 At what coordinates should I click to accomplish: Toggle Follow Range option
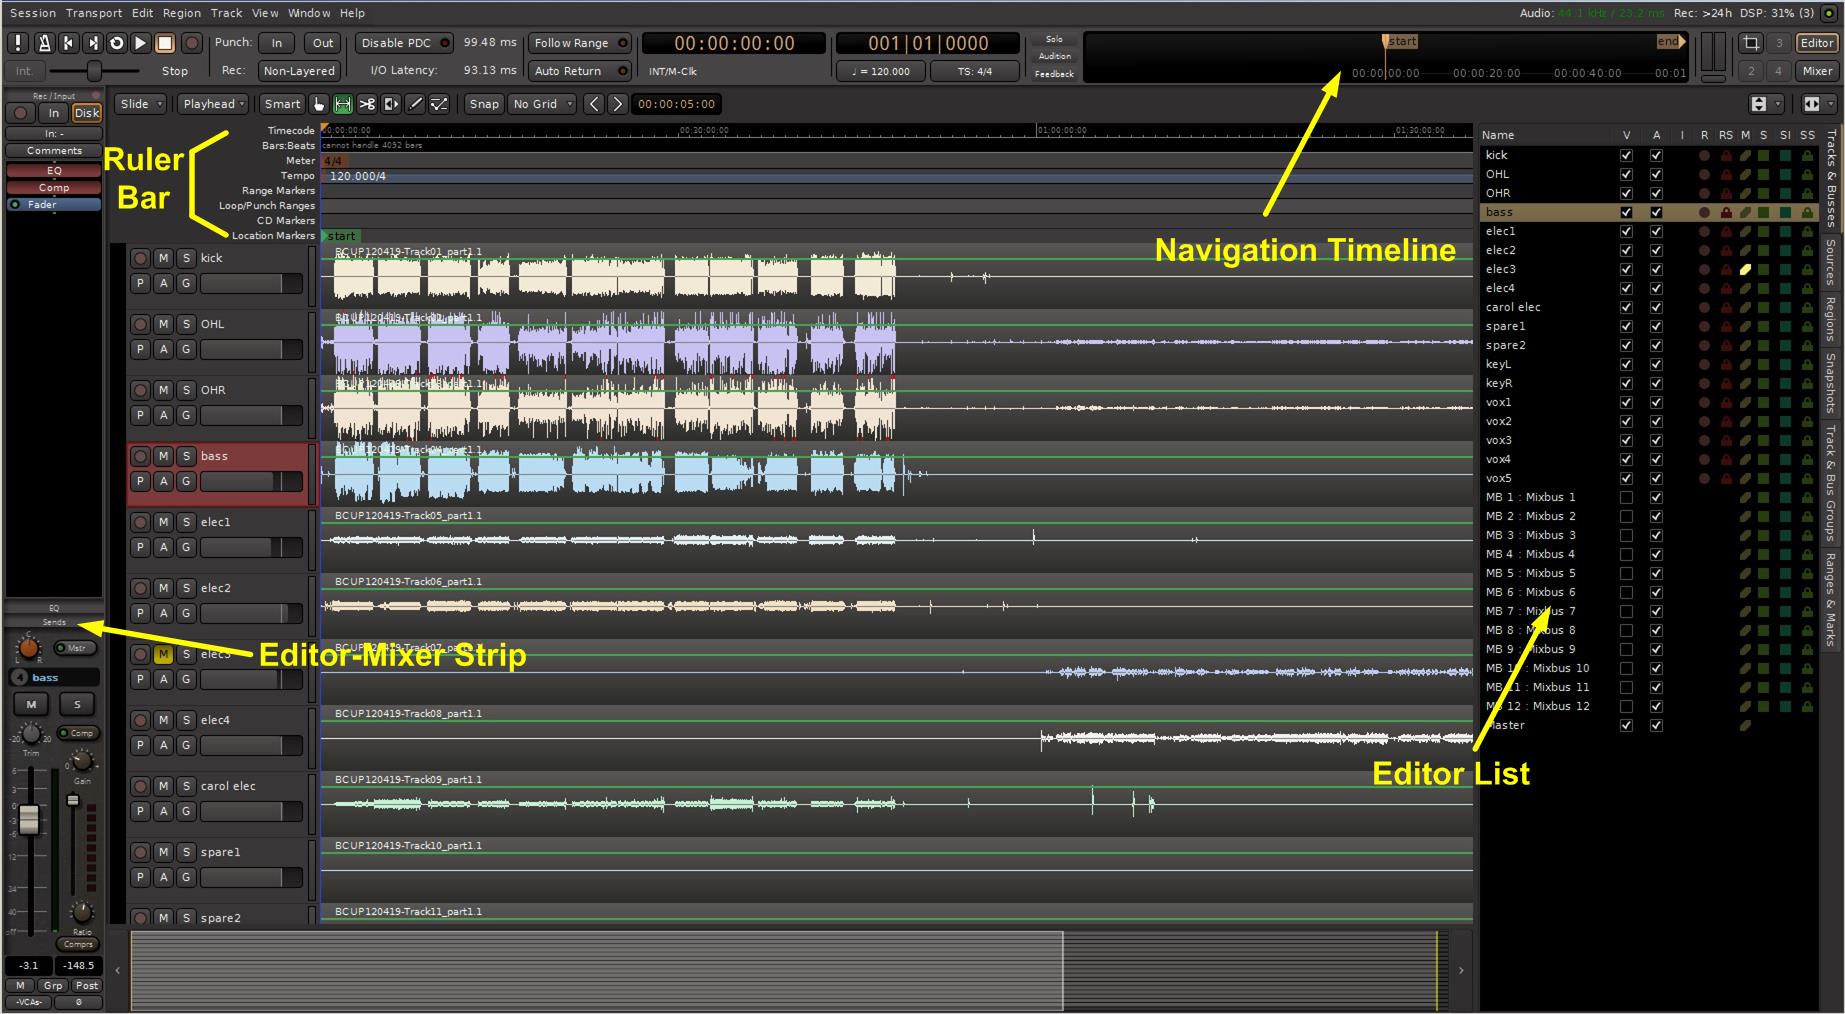click(x=580, y=43)
